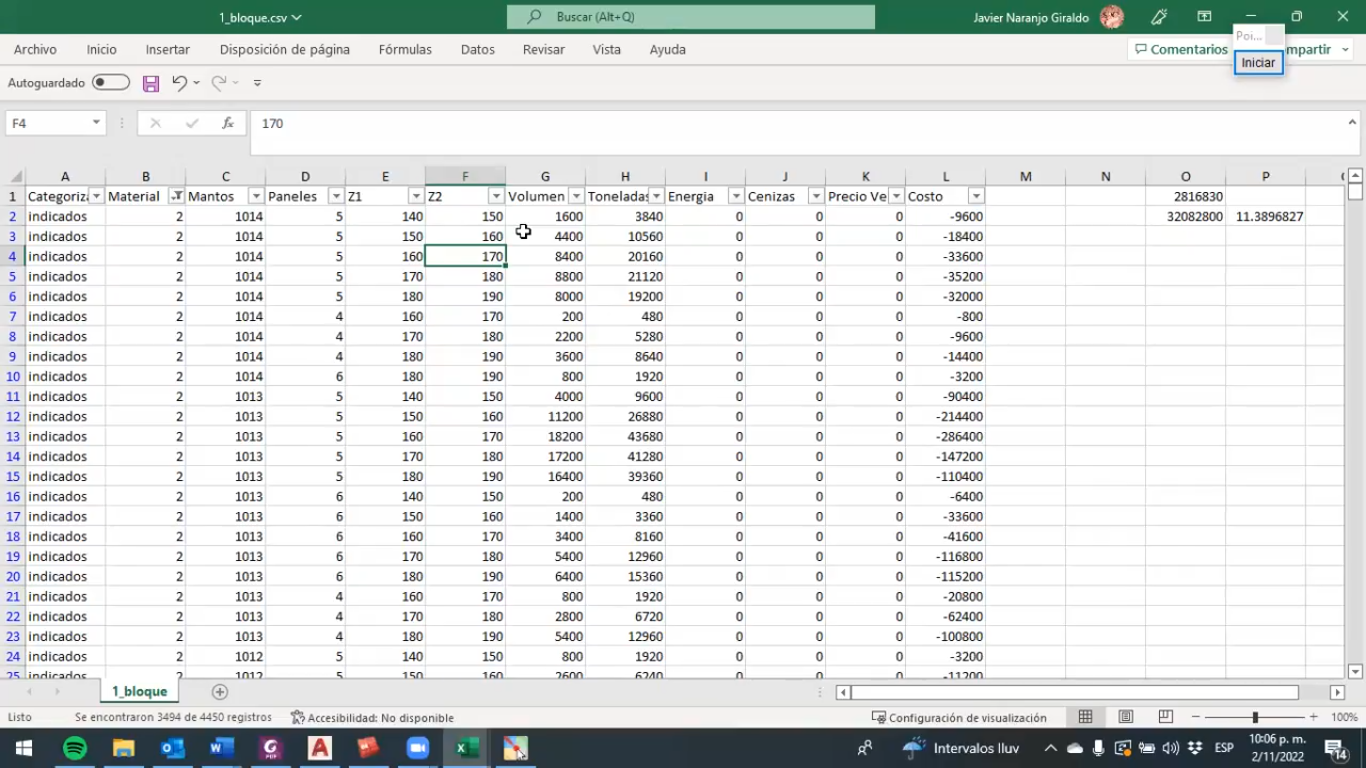The height and width of the screenshot is (768, 1366).
Task: Open the Customize Quick Access Toolbar arrow
Action: (257, 83)
